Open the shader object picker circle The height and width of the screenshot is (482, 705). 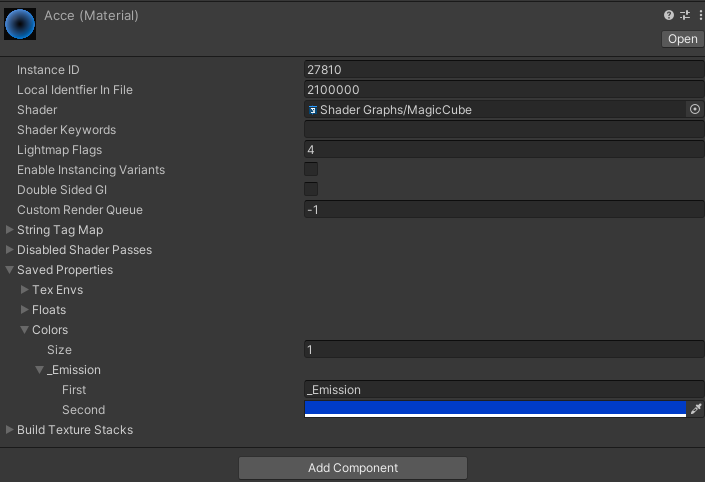[x=695, y=109]
